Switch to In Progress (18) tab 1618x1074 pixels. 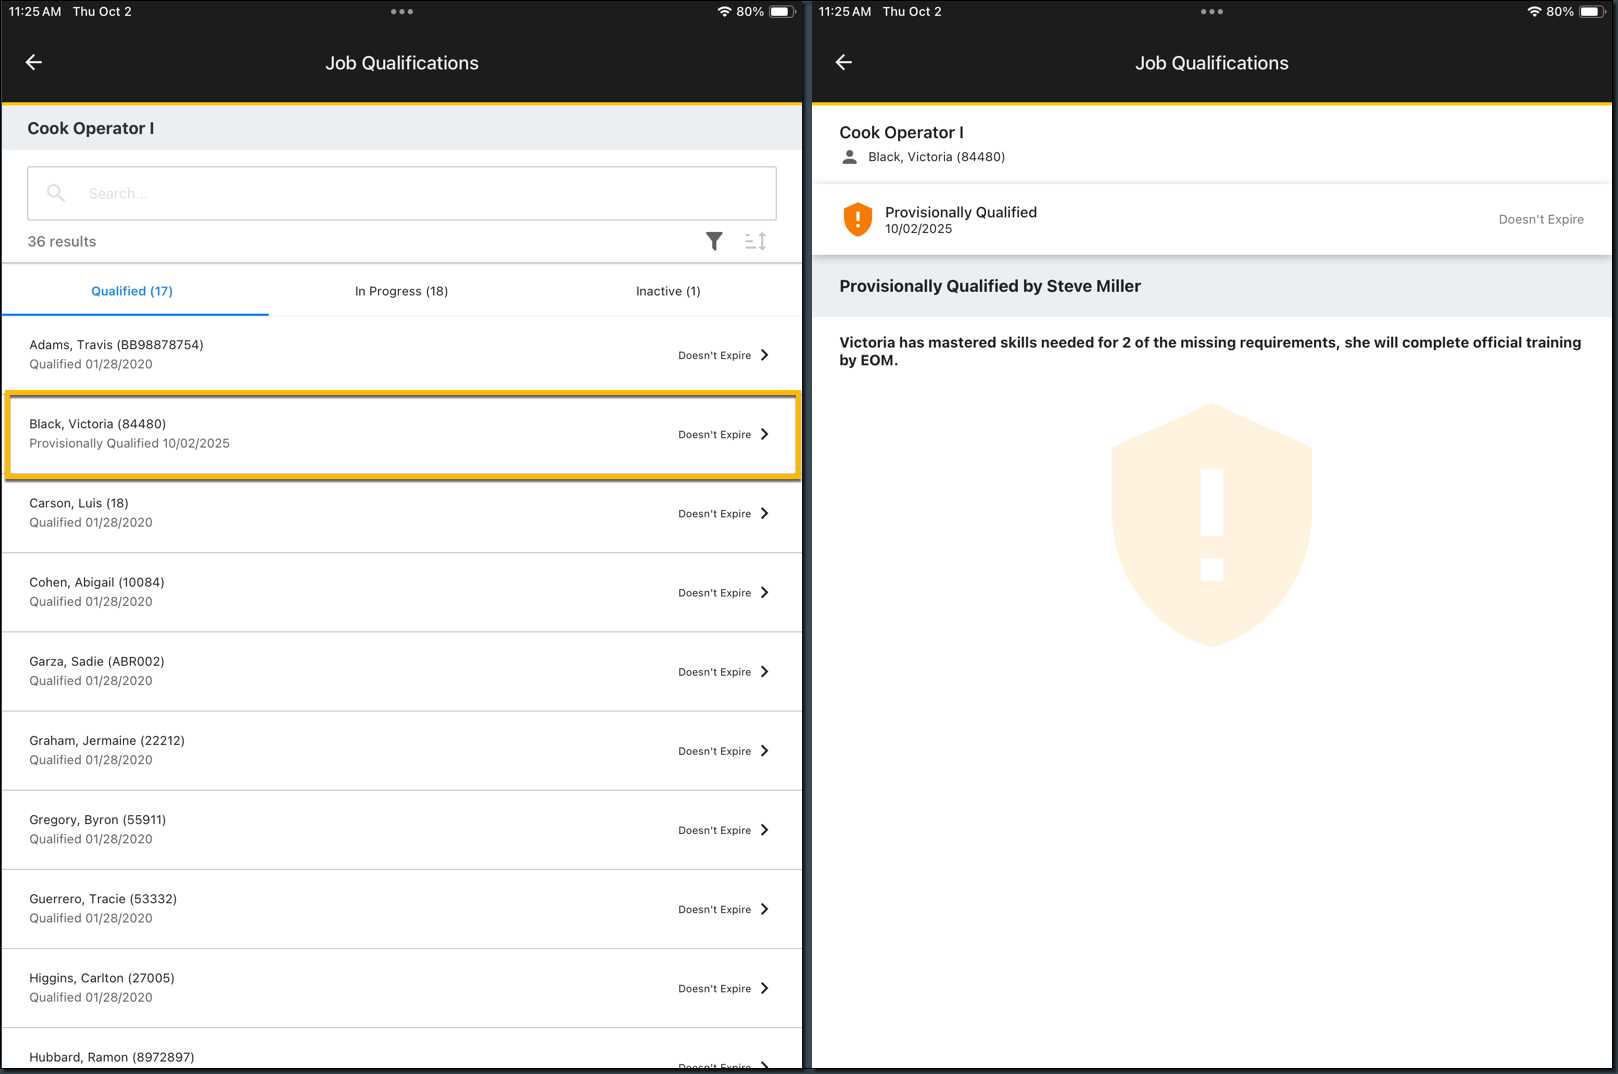pos(401,291)
